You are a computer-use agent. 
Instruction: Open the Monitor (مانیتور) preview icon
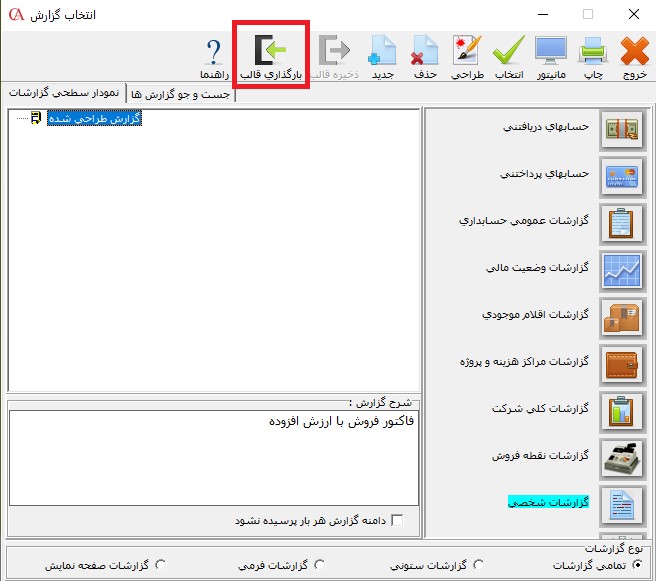click(x=551, y=57)
